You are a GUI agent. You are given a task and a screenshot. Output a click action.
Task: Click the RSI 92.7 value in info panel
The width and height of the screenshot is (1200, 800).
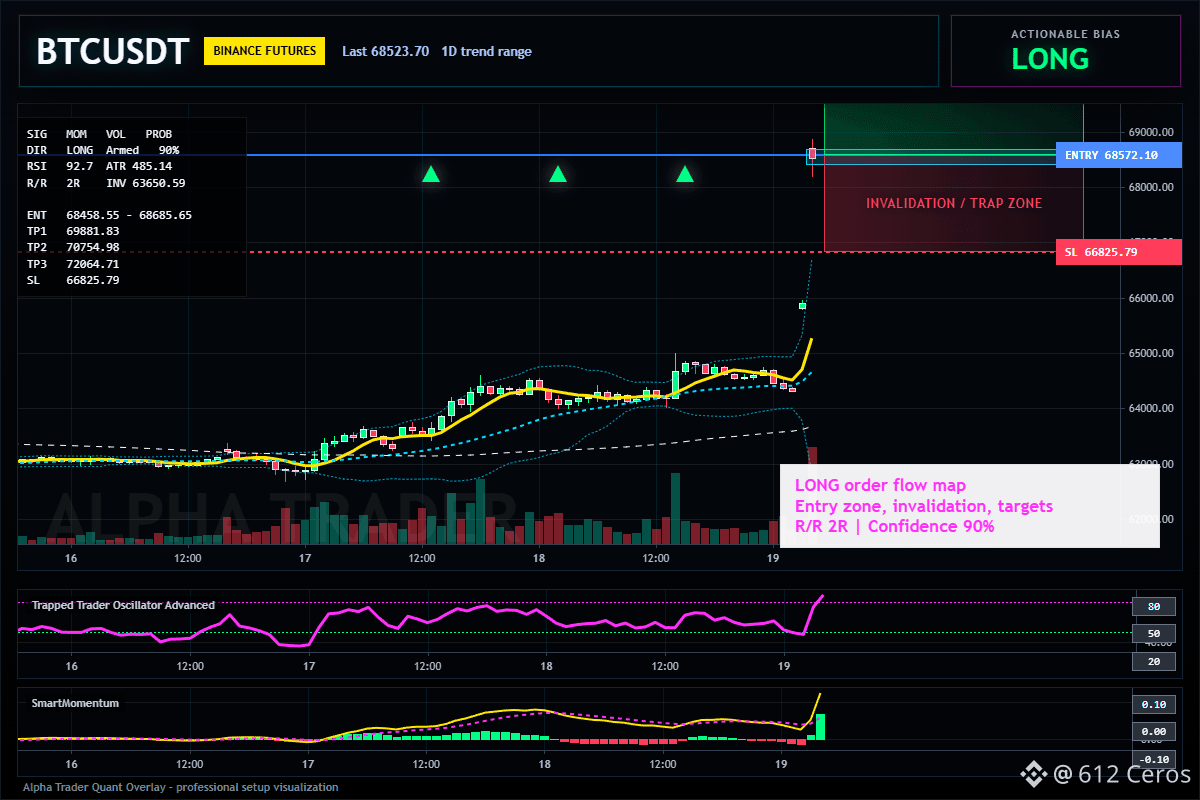click(x=60, y=166)
